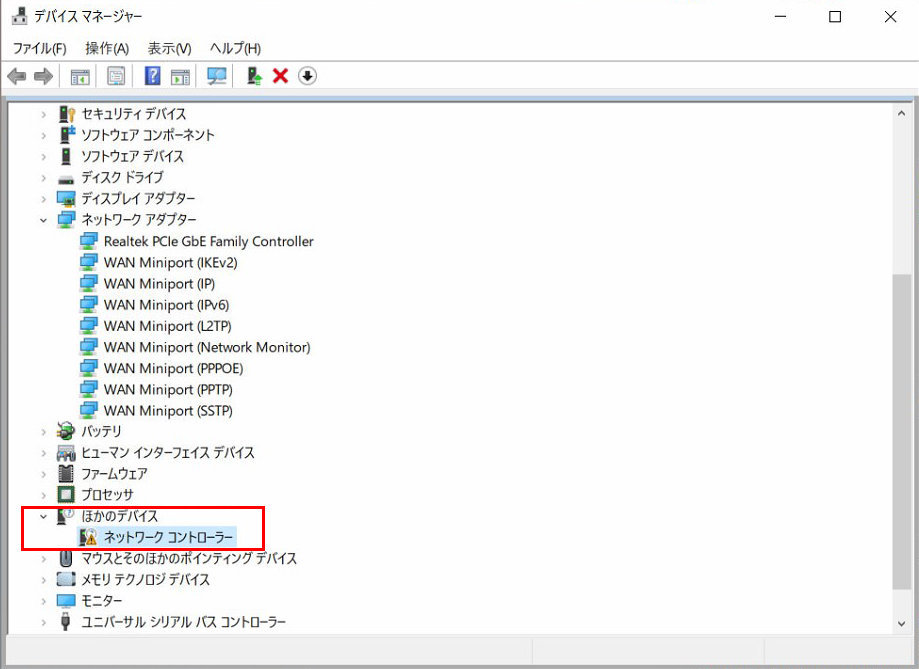
Task: Click the warning icon beside ネットワーク コントローラー
Action: pyautogui.click(x=88, y=536)
